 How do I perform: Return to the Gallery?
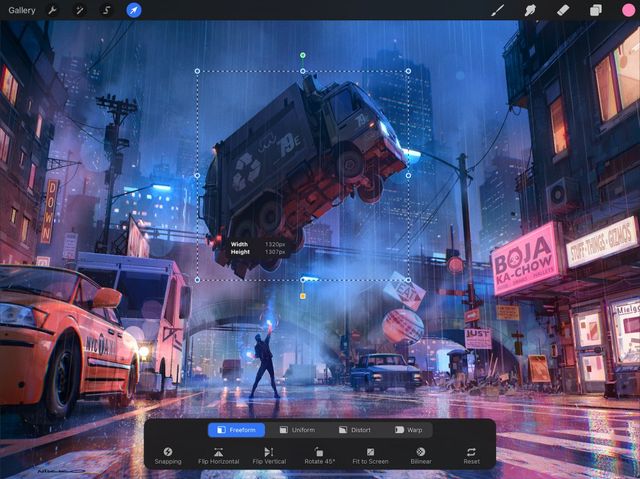click(22, 10)
